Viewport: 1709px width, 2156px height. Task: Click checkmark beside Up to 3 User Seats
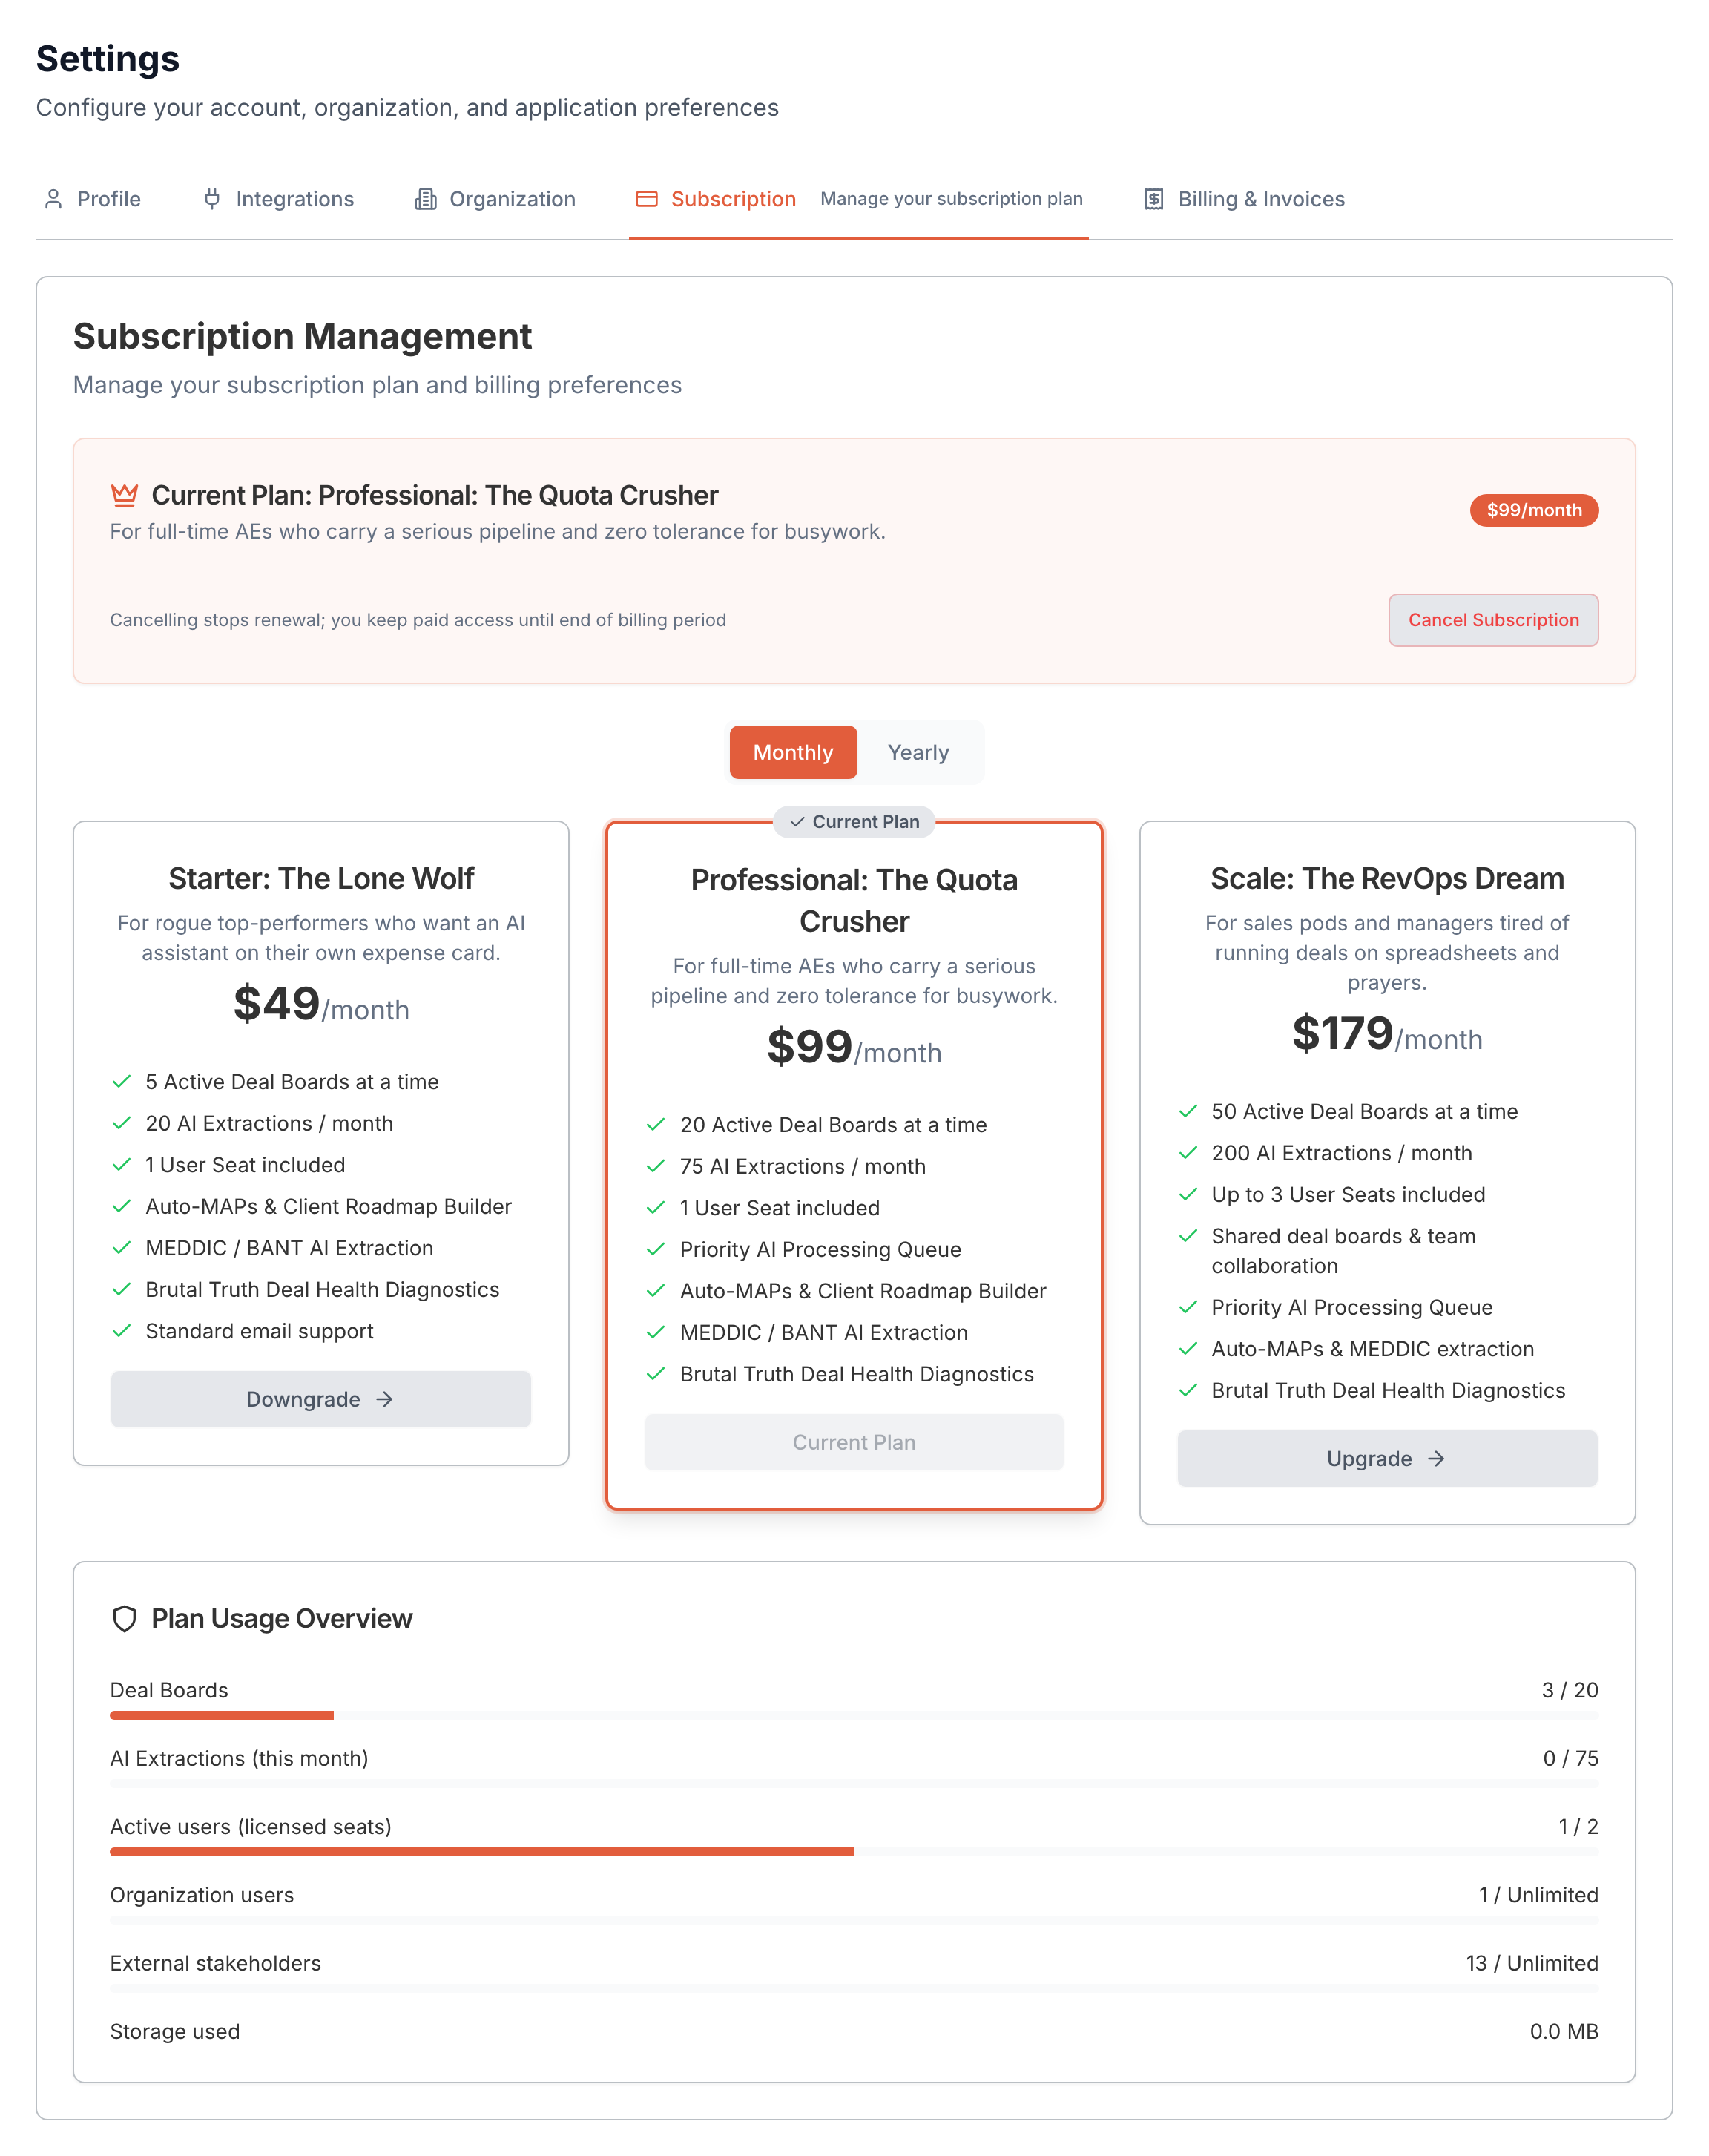click(x=1188, y=1195)
